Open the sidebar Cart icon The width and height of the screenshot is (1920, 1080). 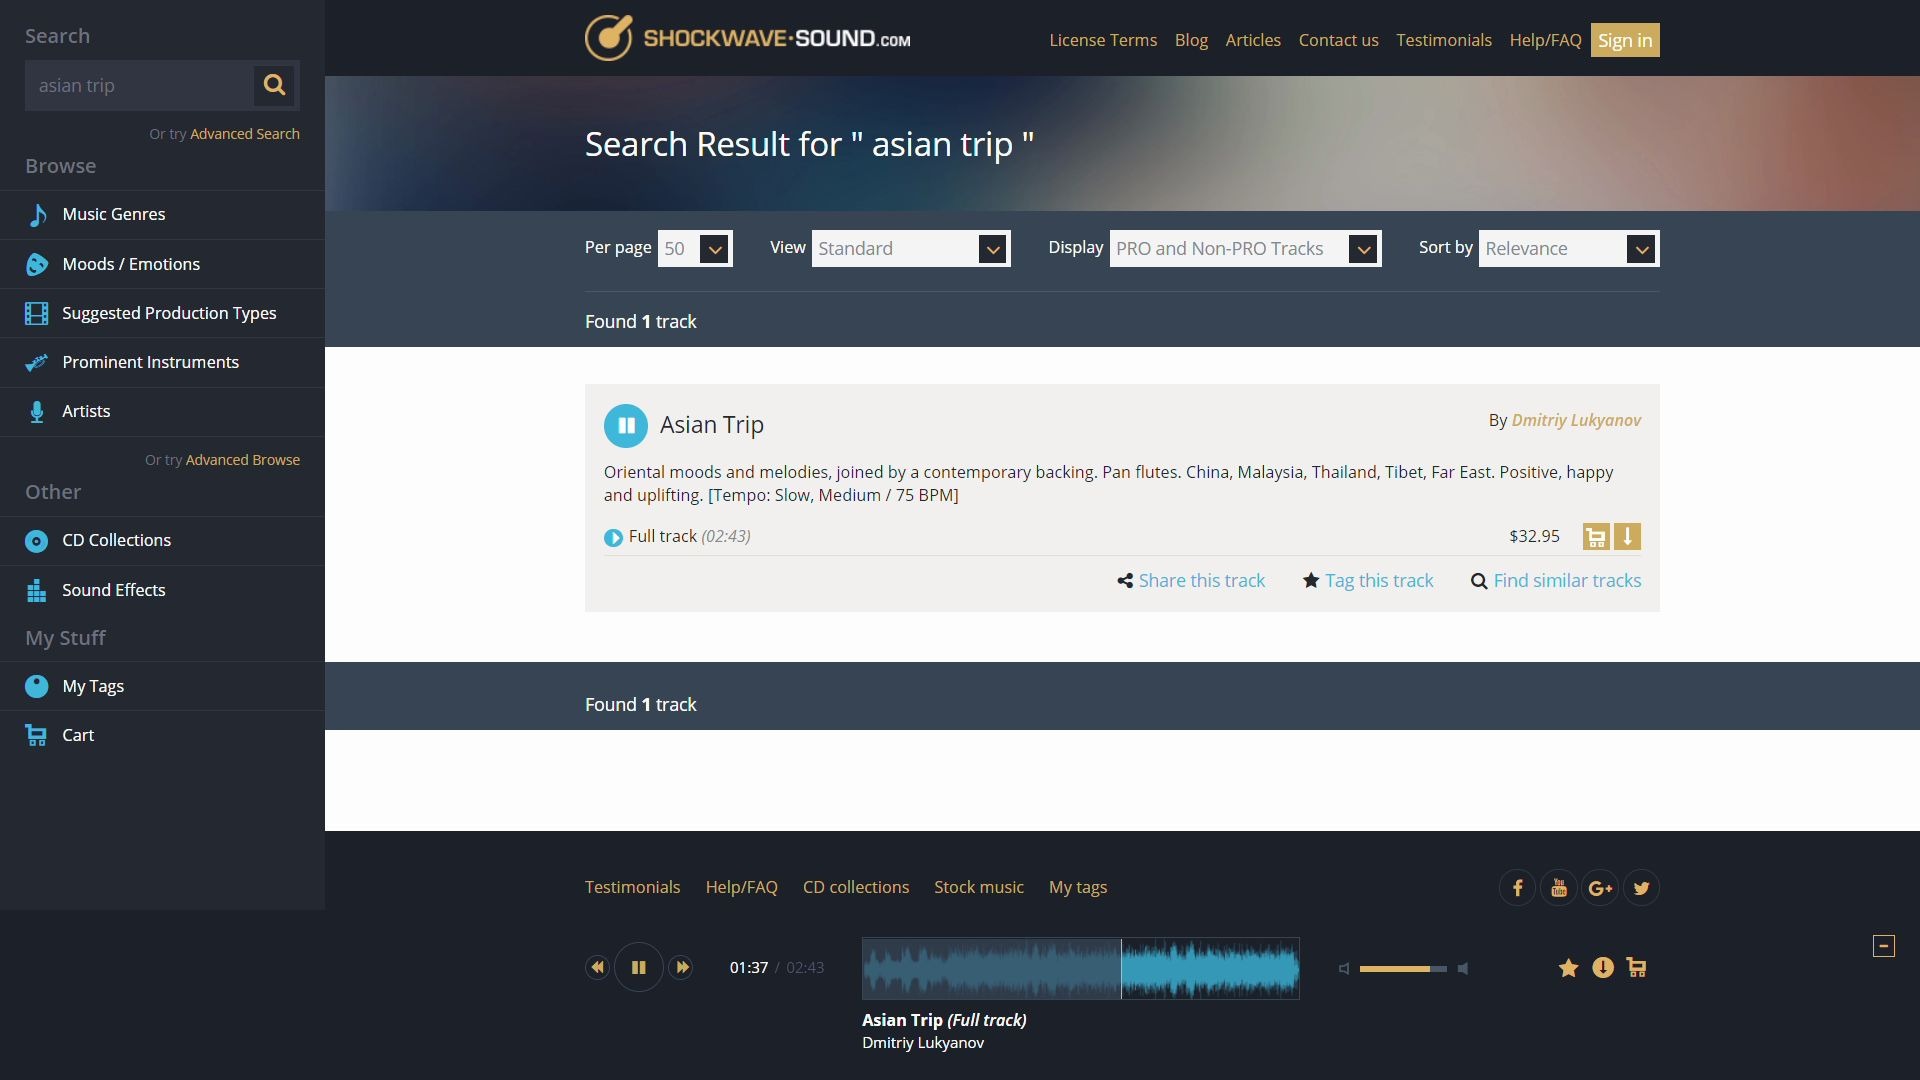pos(36,736)
